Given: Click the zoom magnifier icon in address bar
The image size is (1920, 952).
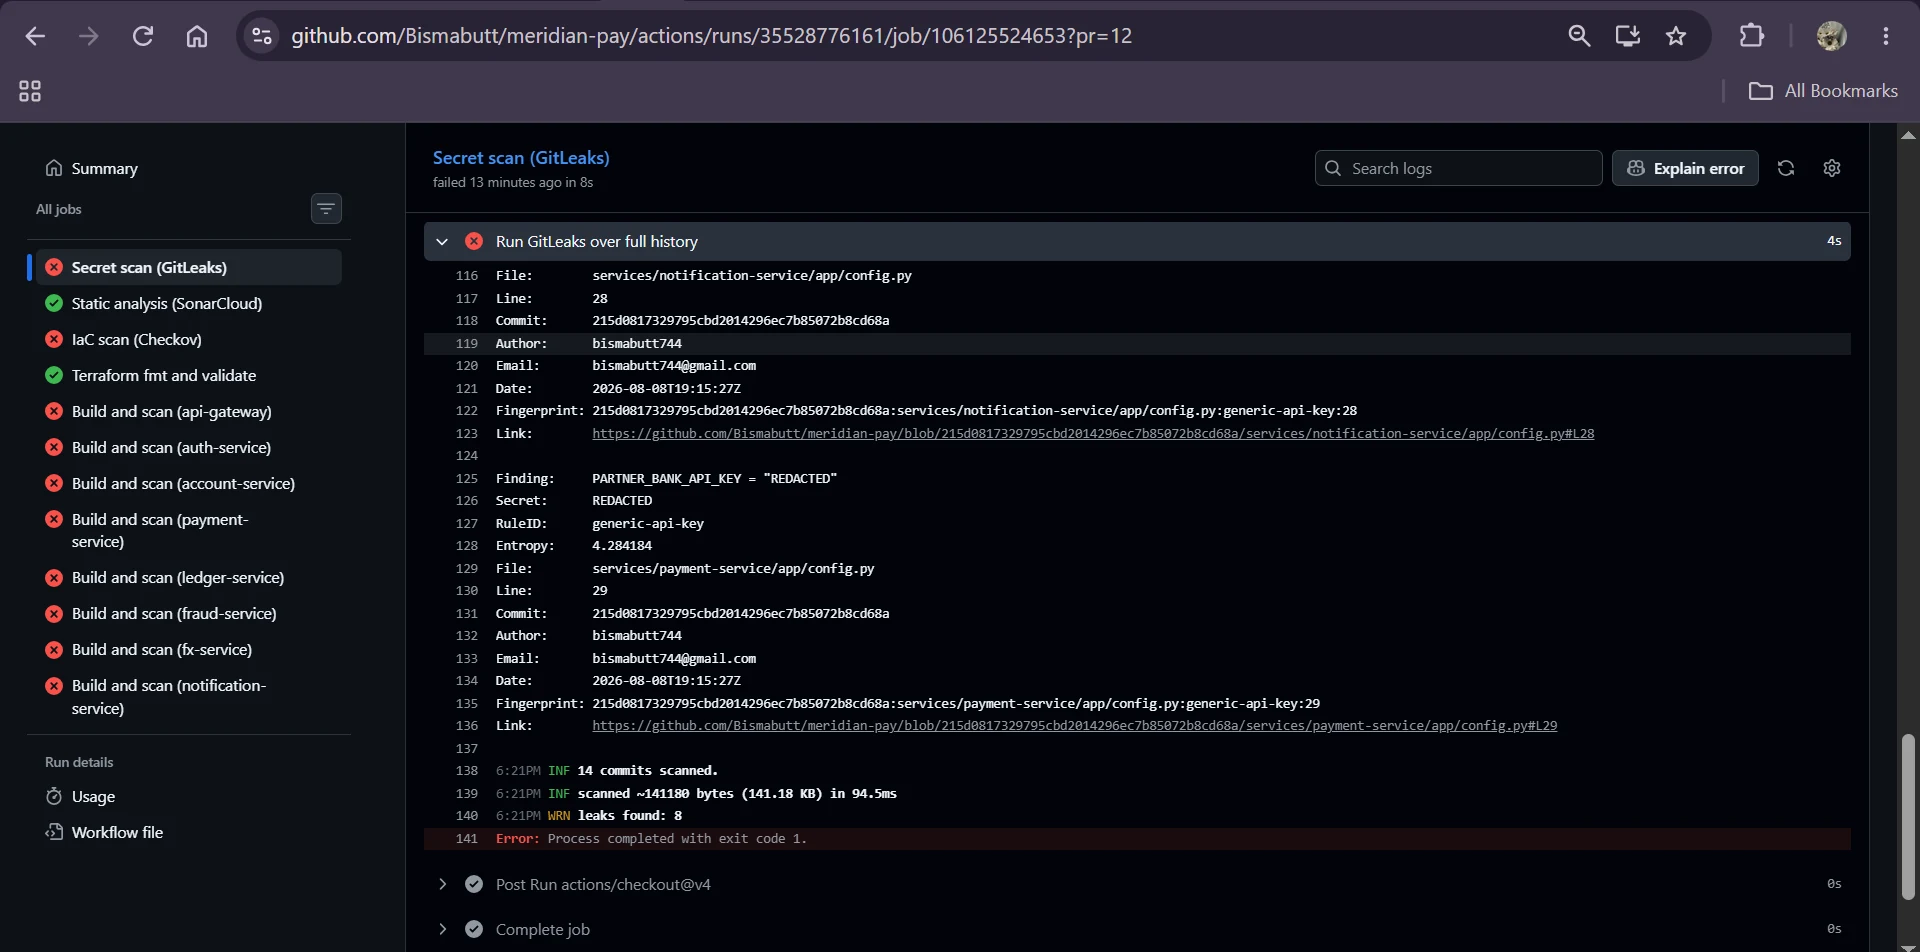Looking at the screenshot, I should pos(1579,36).
